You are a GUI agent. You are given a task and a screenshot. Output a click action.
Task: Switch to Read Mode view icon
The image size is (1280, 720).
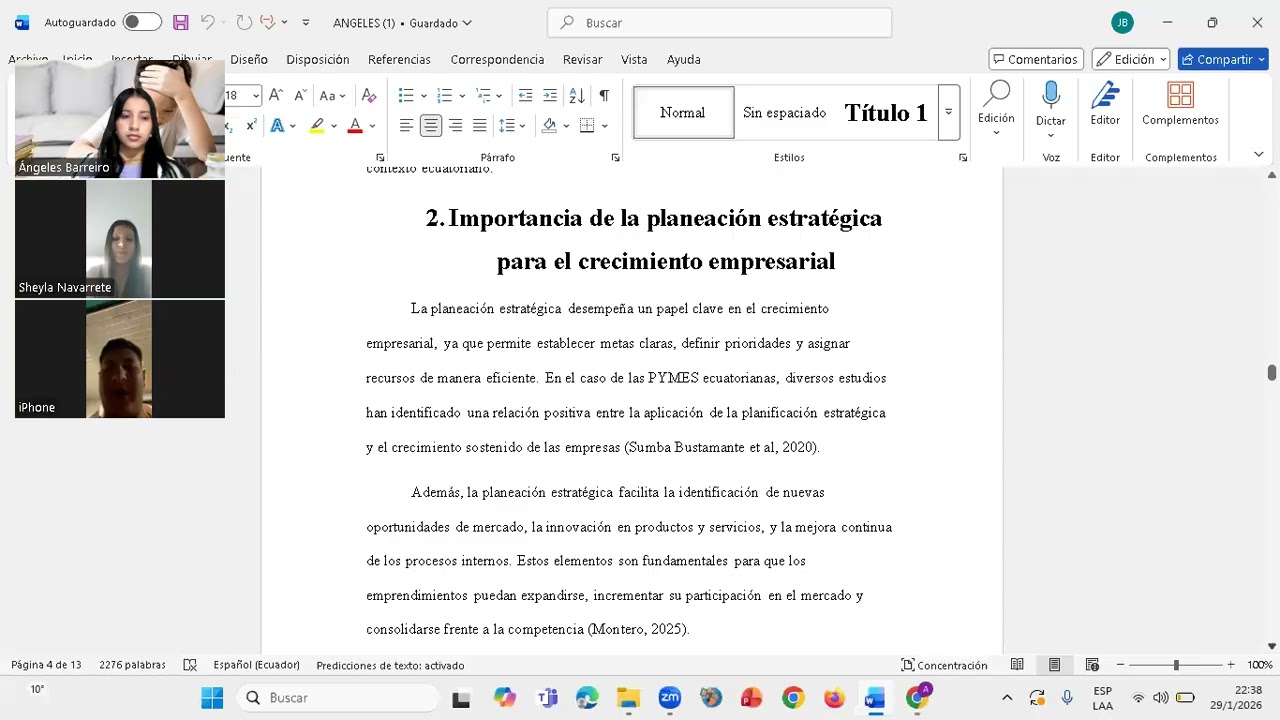pyautogui.click(x=1017, y=665)
